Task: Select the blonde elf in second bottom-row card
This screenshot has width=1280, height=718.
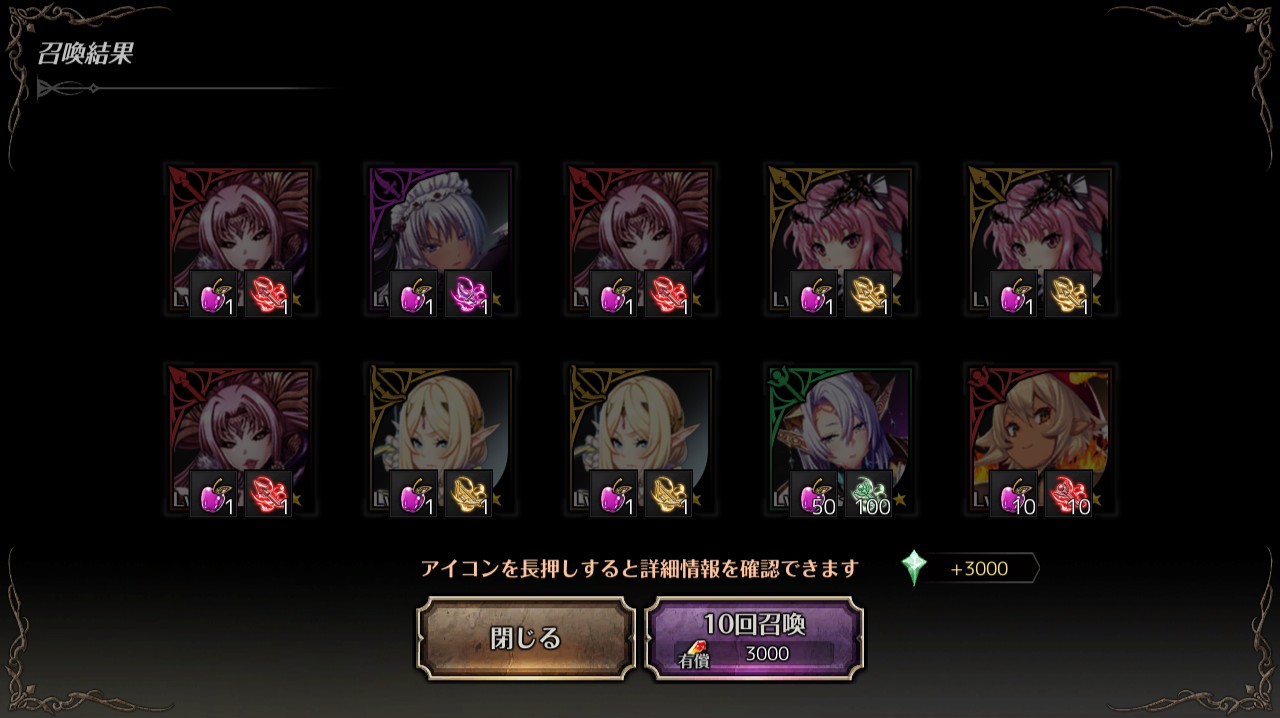Action: [441, 440]
